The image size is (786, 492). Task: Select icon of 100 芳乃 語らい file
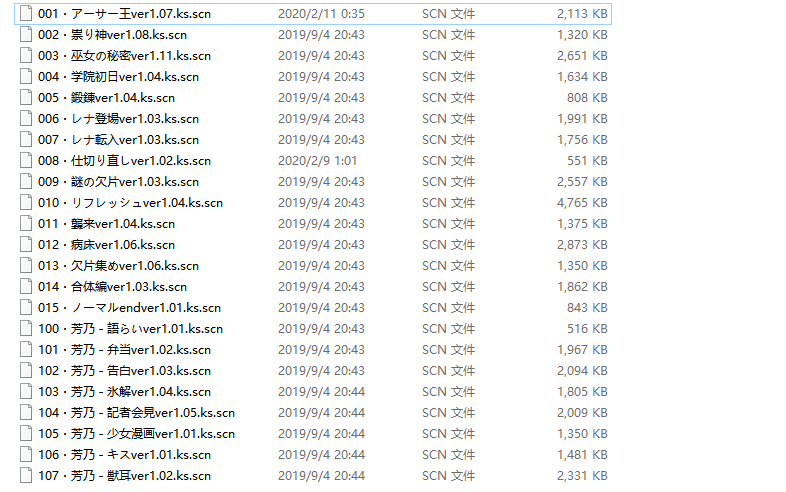(x=26, y=329)
